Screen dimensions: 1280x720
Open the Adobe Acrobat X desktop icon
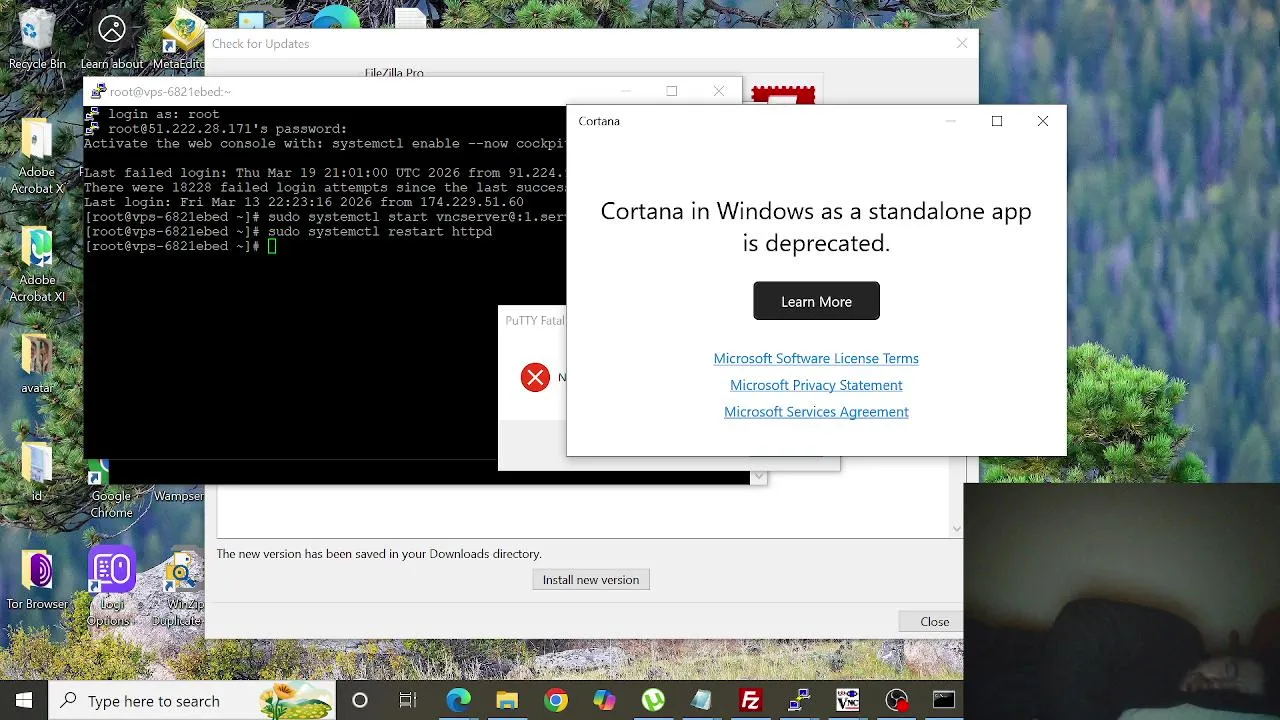pyautogui.click(x=37, y=155)
